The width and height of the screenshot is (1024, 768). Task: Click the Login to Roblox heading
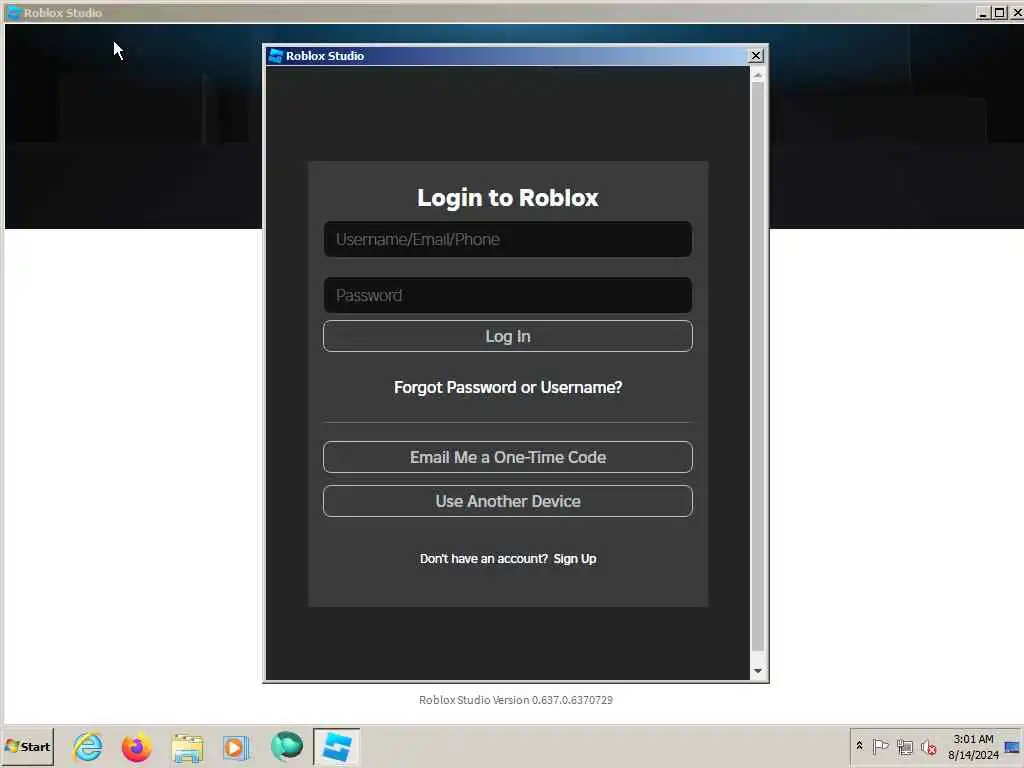point(507,197)
